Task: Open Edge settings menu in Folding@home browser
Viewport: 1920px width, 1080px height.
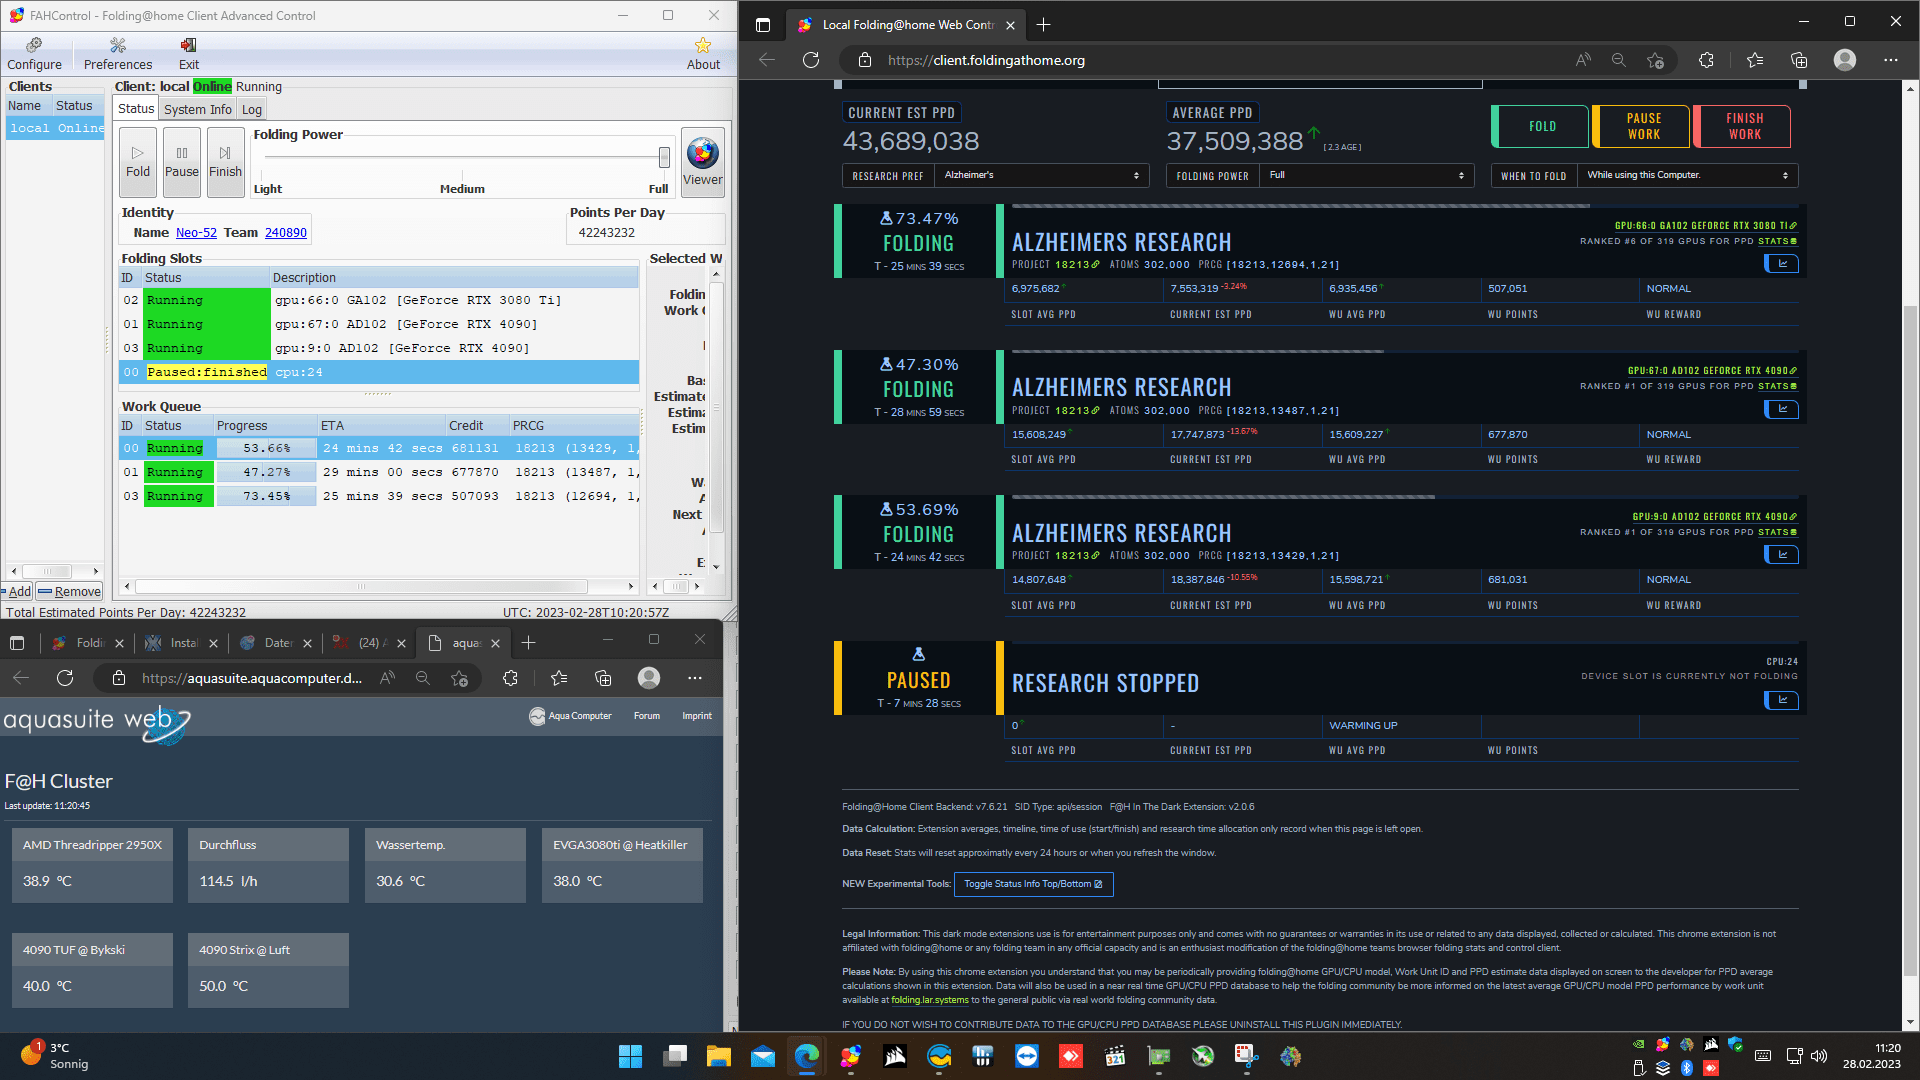Action: pyautogui.click(x=1890, y=60)
